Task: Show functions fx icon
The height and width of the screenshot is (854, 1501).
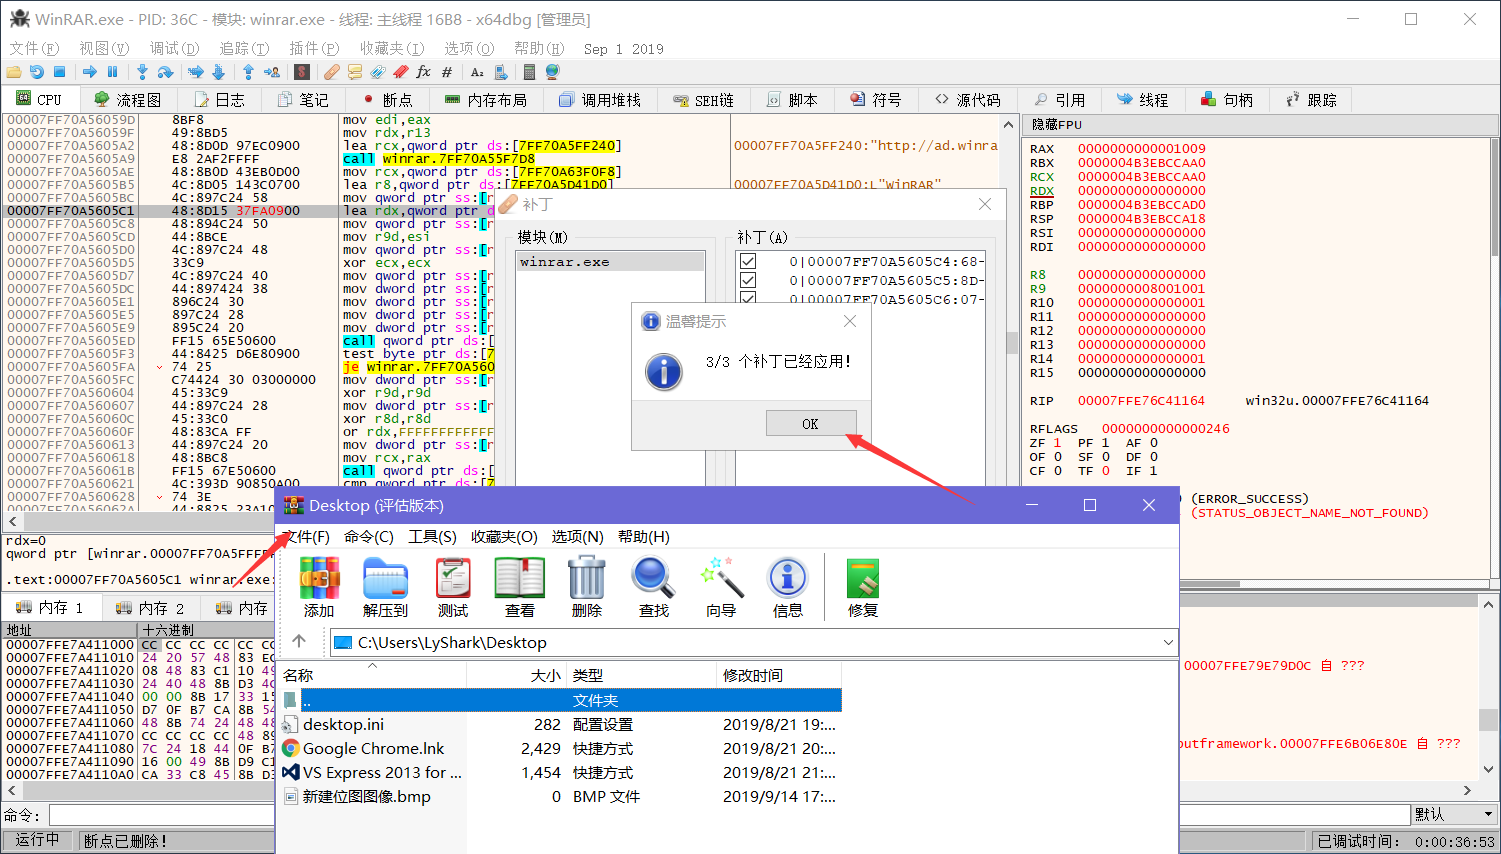Action: (423, 72)
